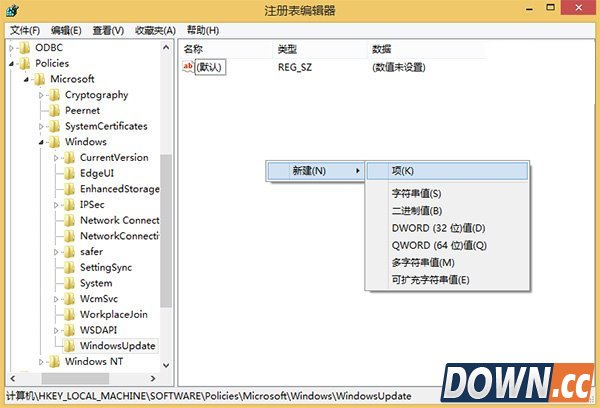Expand the WcmSvc key
600x408 pixels.
click(x=56, y=299)
